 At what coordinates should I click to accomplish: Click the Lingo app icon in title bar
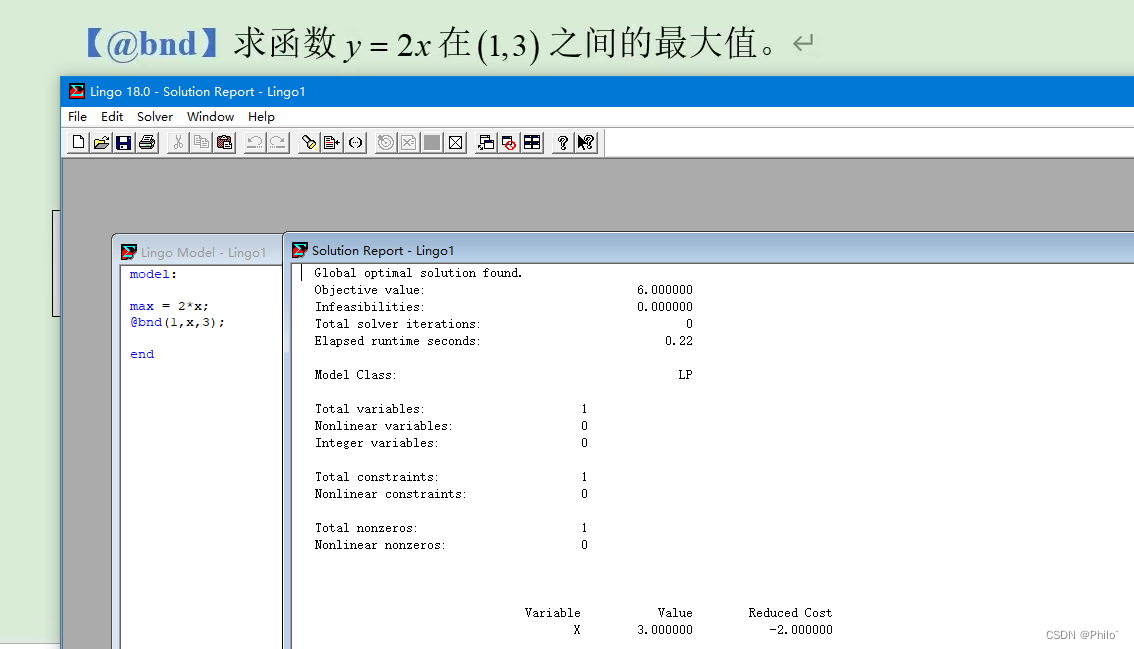pyautogui.click(x=77, y=91)
